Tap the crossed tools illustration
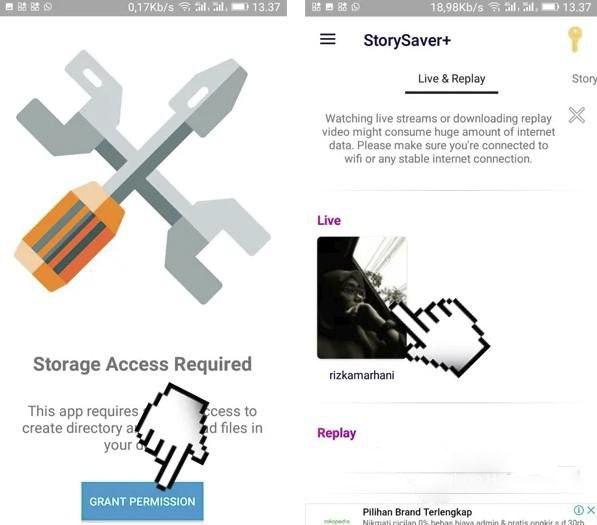This screenshot has width=597, height=525. coord(142,176)
